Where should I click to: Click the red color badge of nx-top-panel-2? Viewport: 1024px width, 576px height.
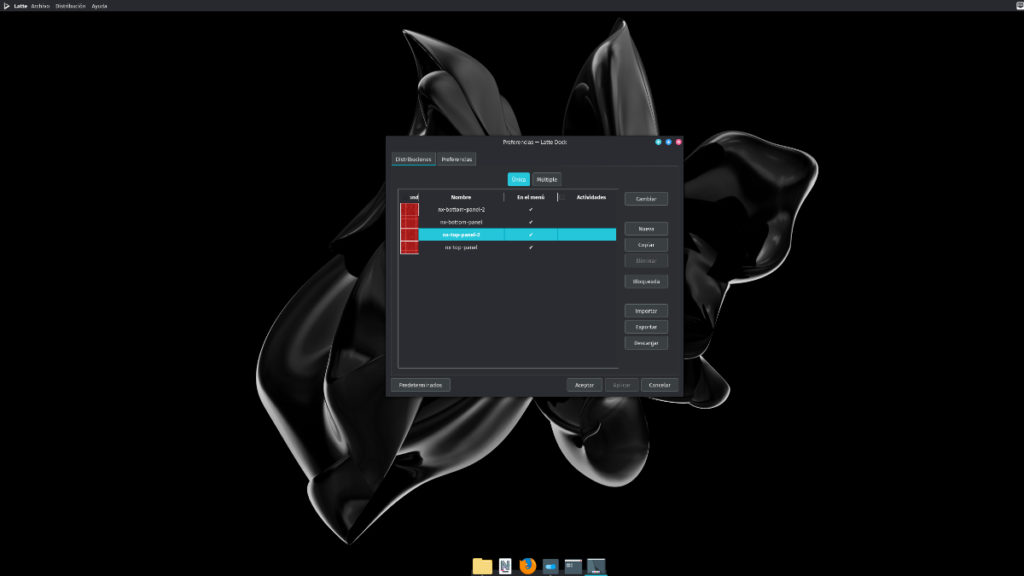(x=410, y=235)
